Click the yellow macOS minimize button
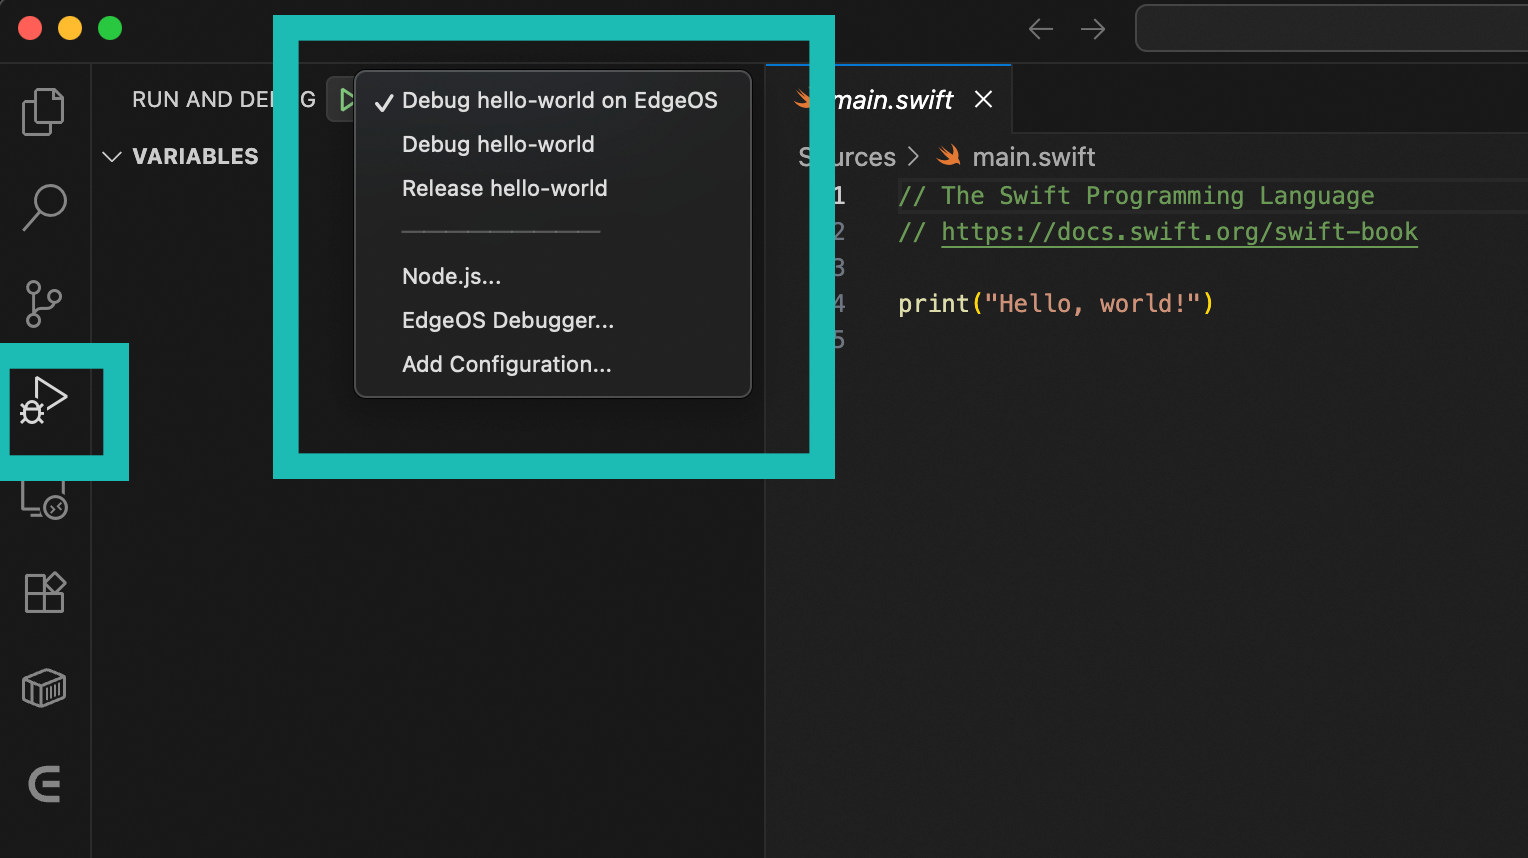 pyautogui.click(x=70, y=28)
